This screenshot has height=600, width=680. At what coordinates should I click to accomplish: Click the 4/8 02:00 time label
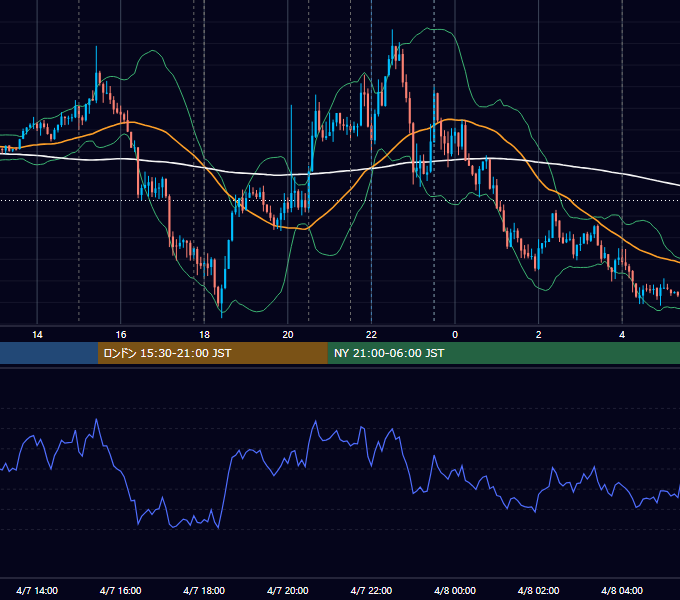[538, 591]
